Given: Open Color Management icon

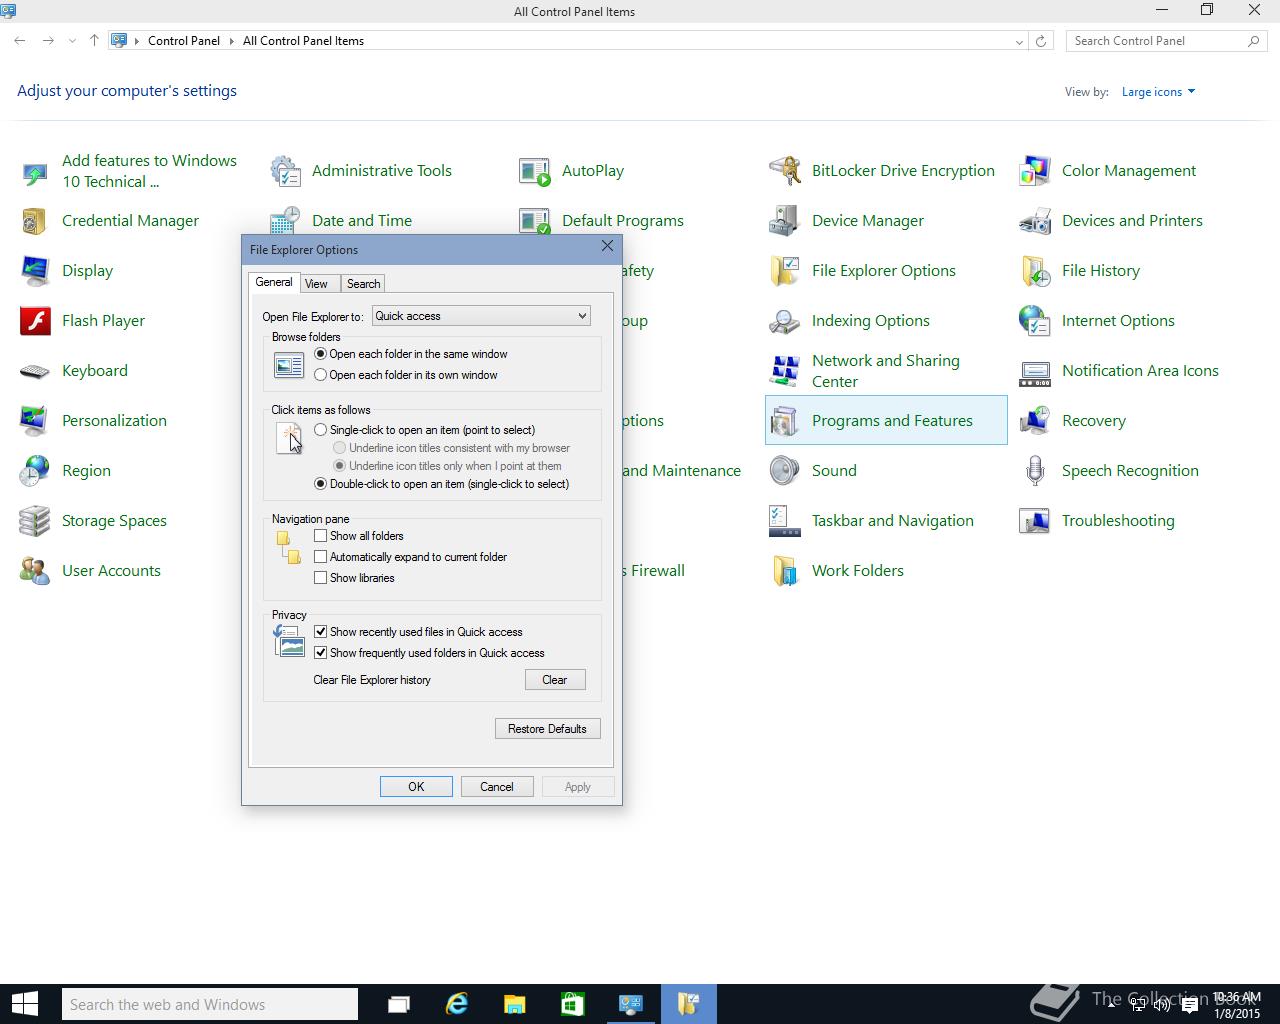Looking at the screenshot, I should tap(1035, 171).
